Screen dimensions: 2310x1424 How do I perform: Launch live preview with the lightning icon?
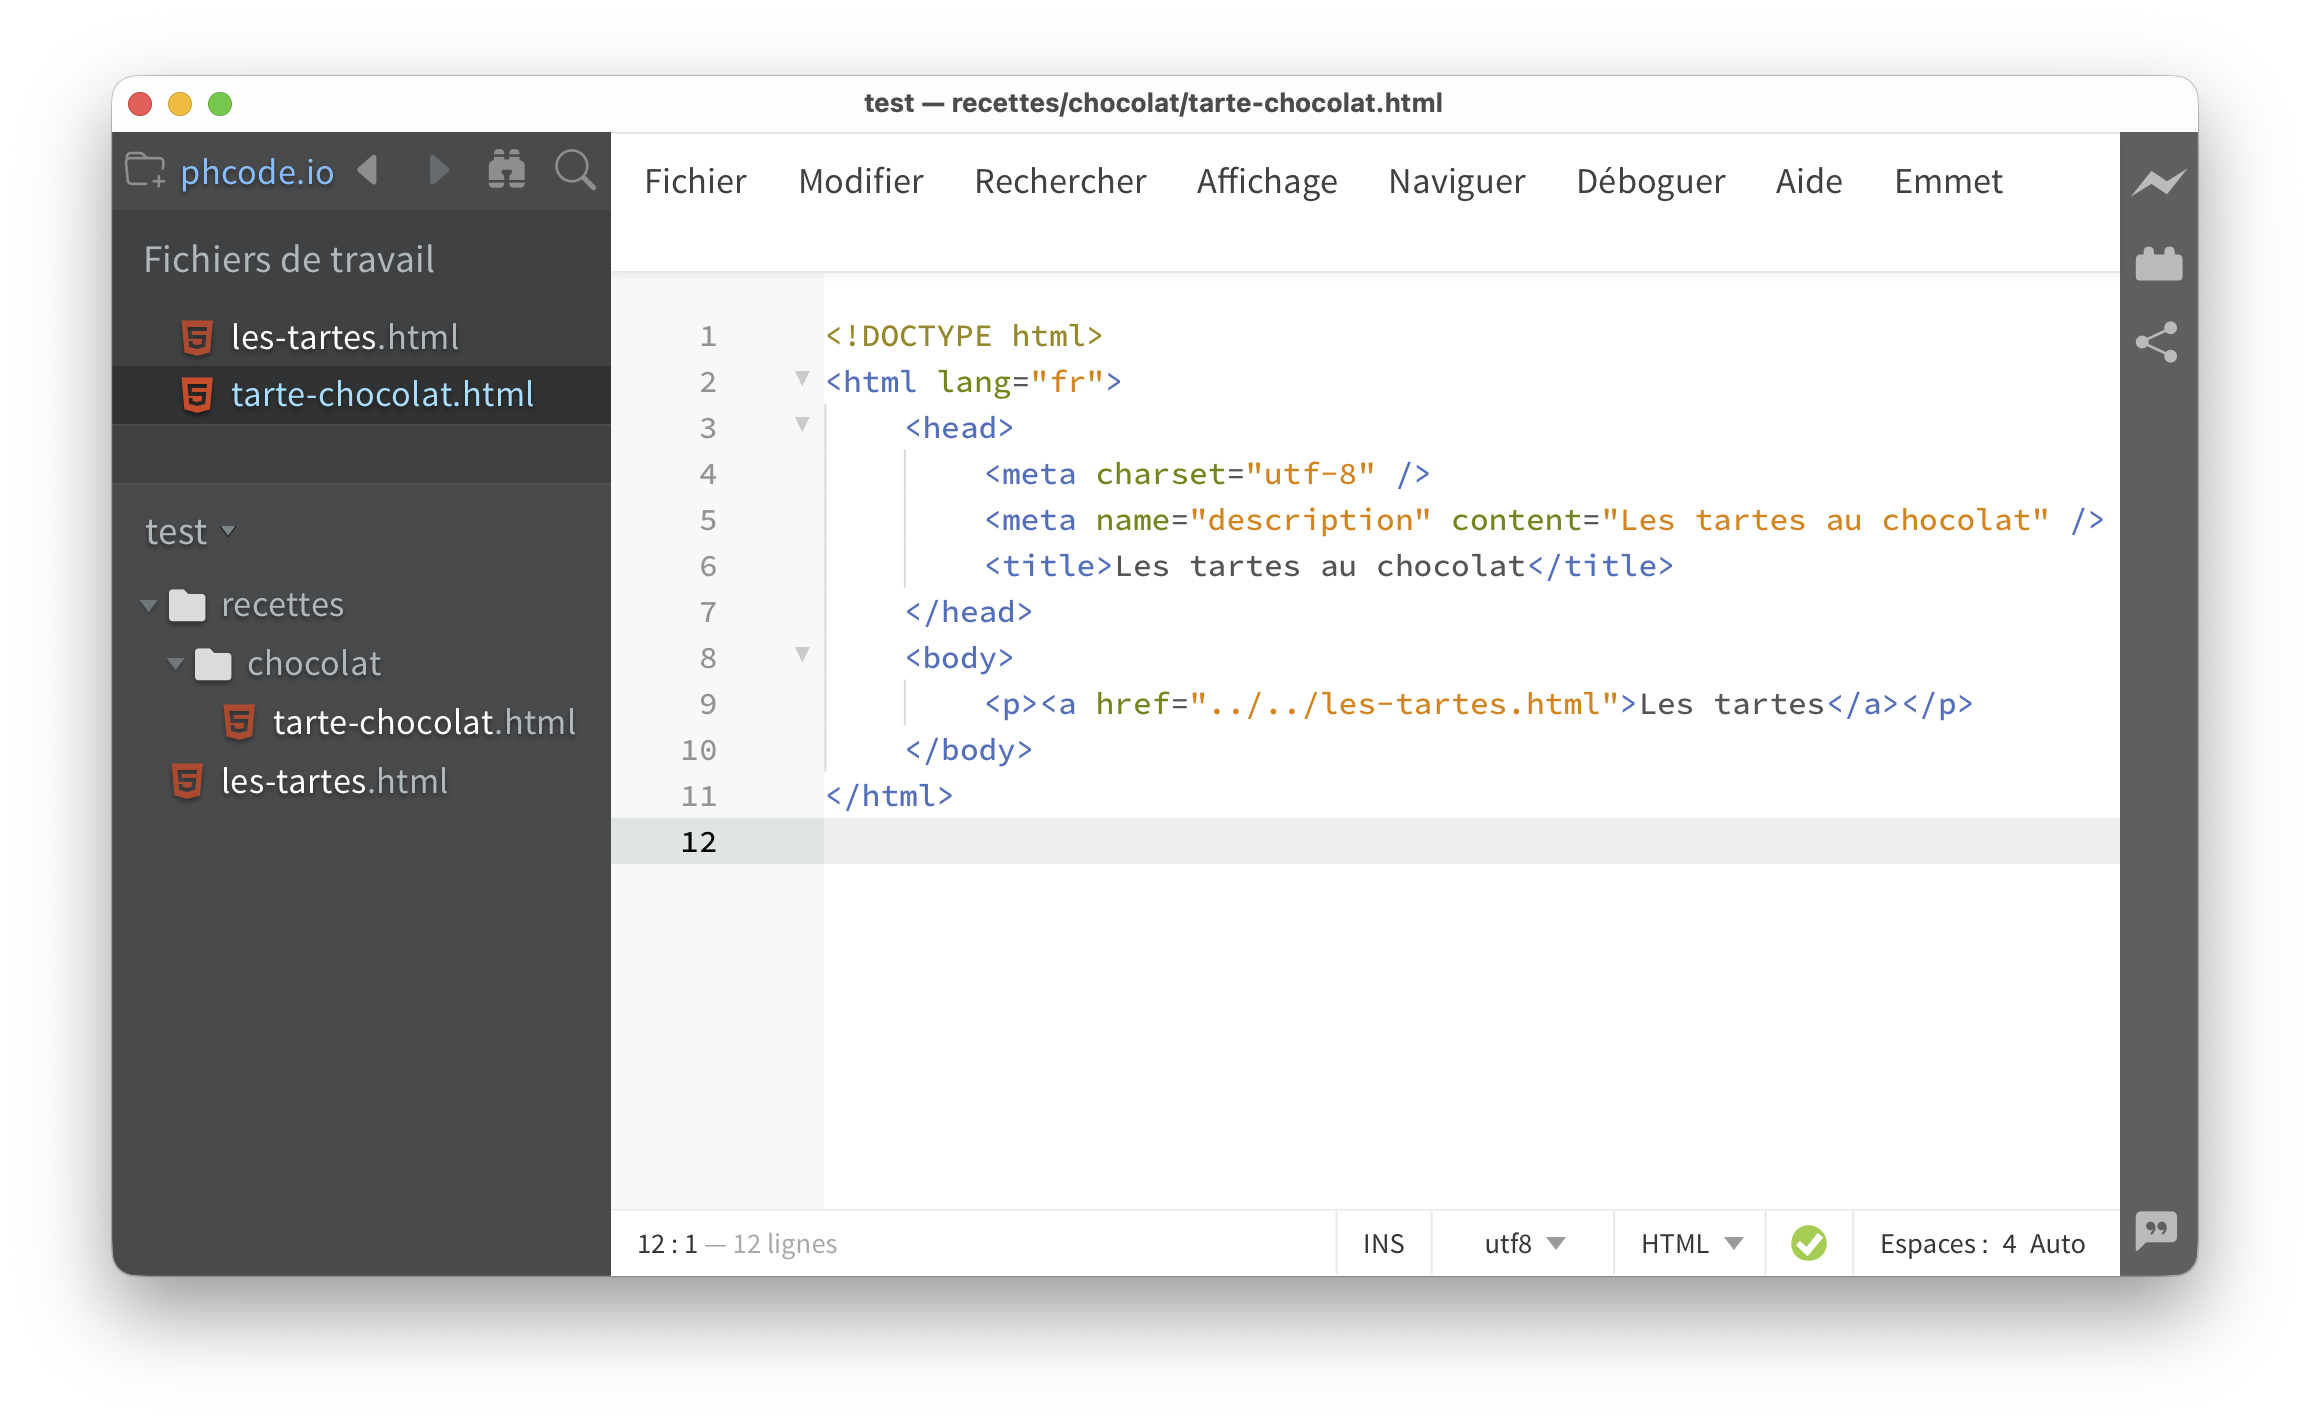[x=2158, y=182]
